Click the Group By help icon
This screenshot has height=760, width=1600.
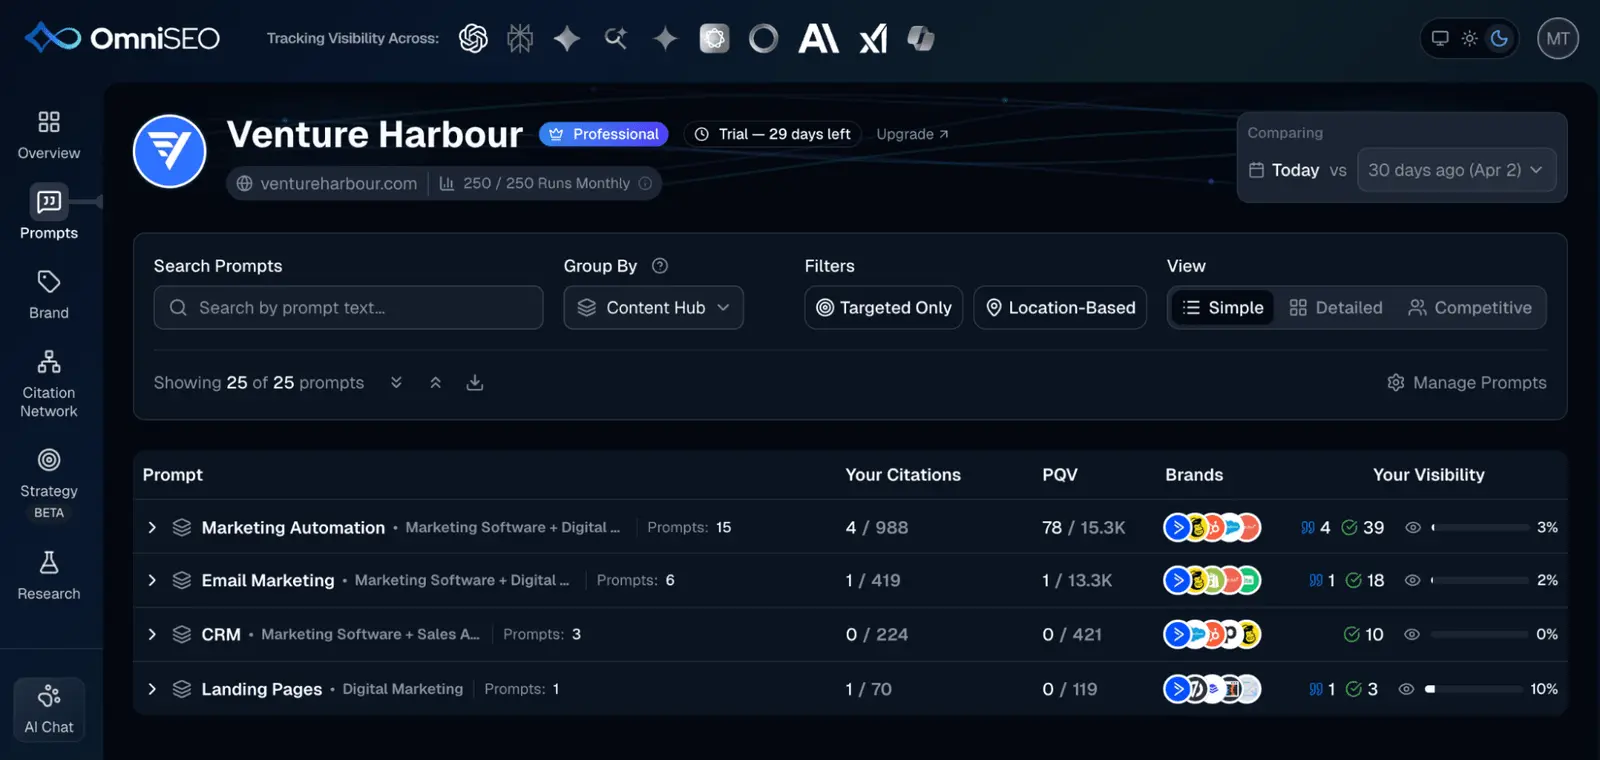660,266
